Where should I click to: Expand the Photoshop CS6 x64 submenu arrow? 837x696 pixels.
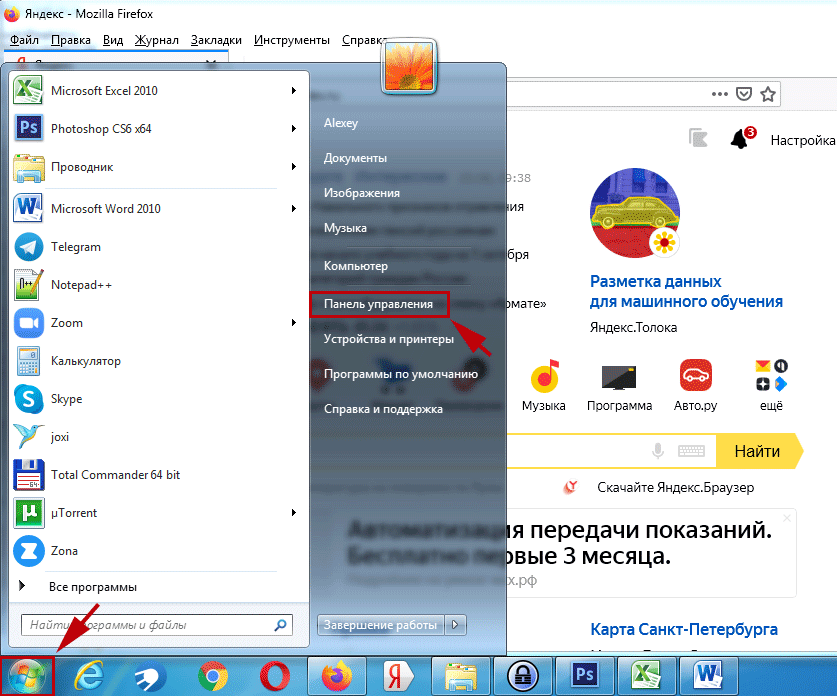(294, 129)
